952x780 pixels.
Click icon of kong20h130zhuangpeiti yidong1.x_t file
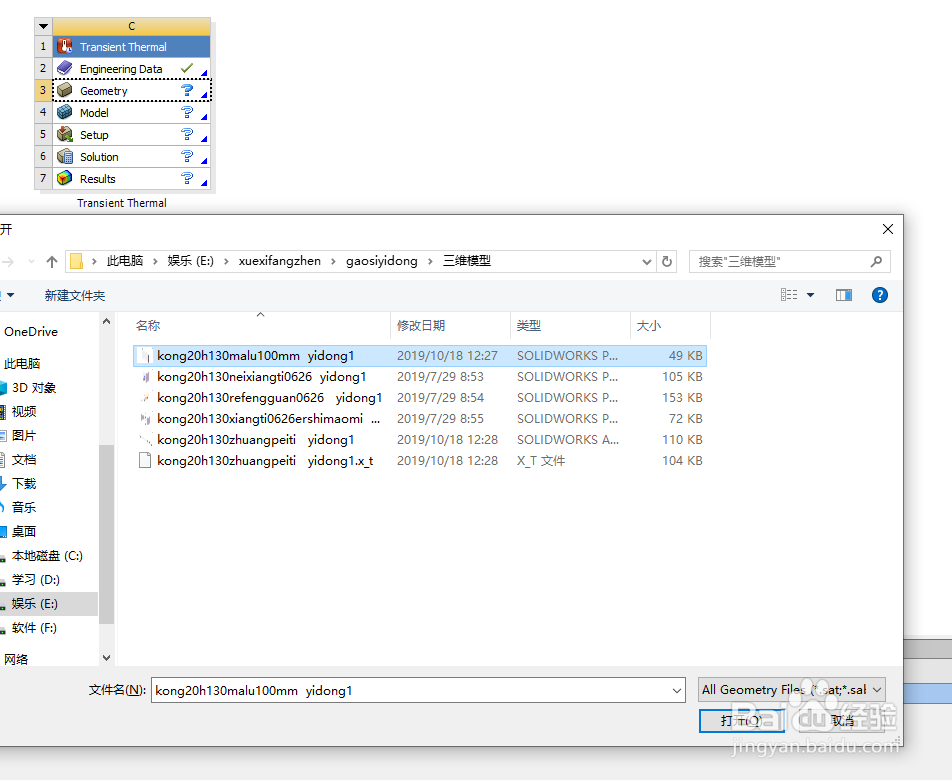click(x=145, y=461)
